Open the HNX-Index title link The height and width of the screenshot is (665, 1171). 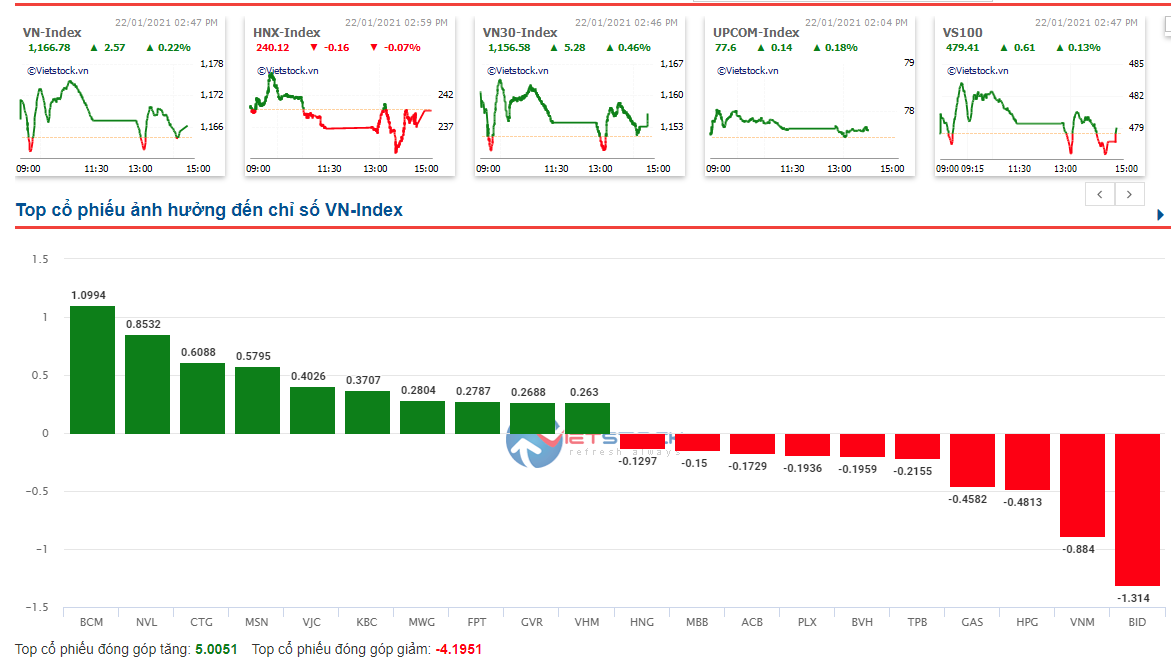point(286,32)
